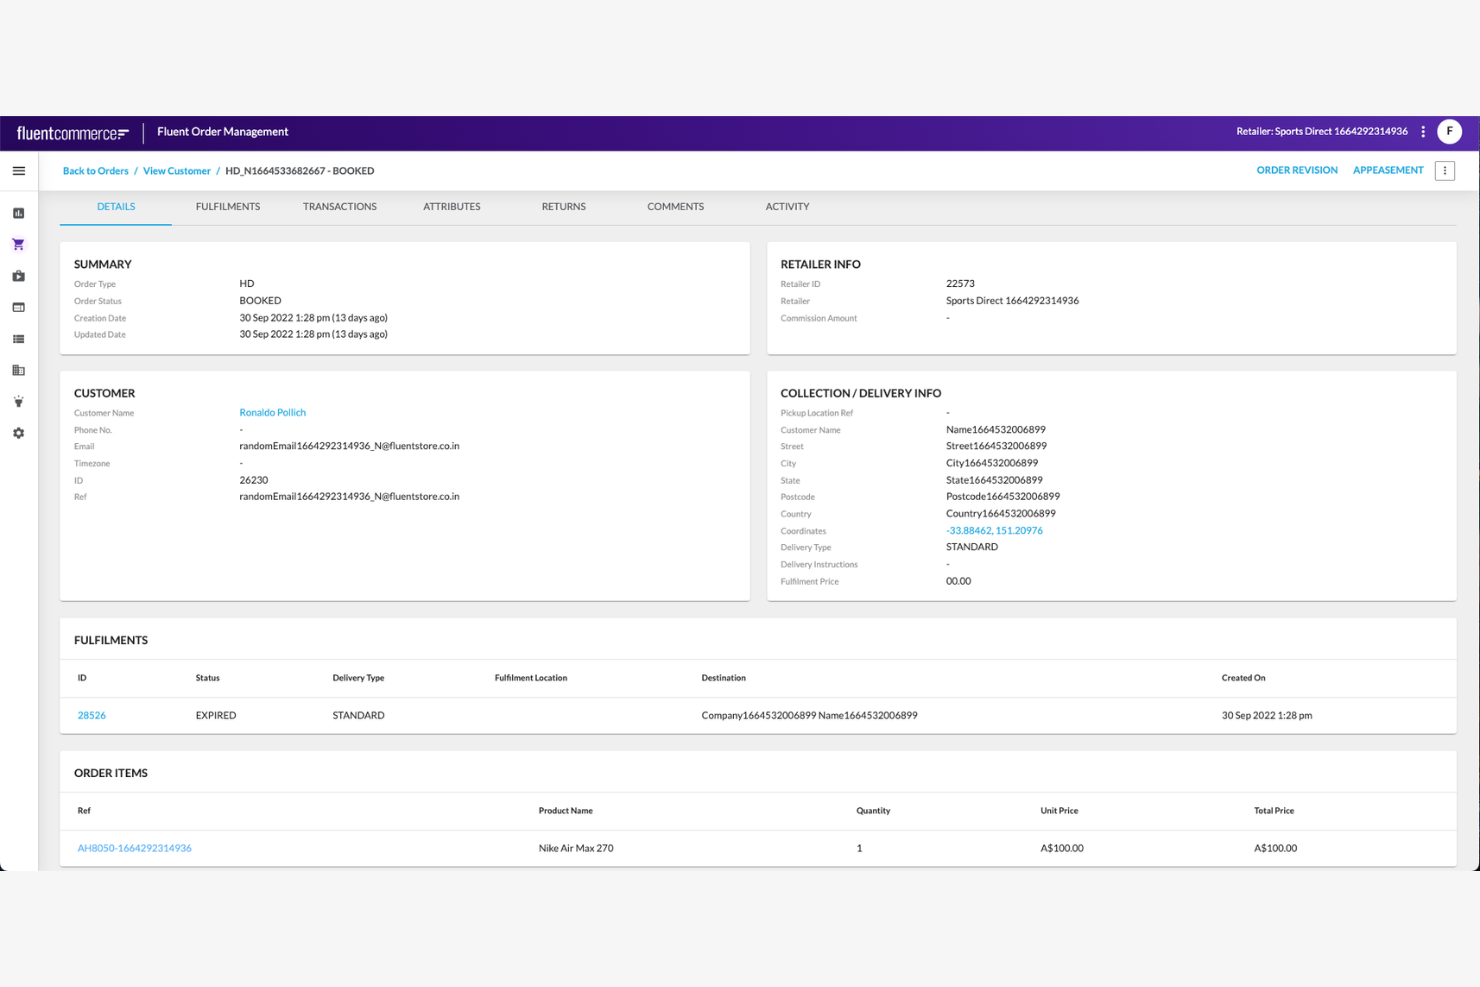Click the Retailer: Sports Direct header text

click(1322, 132)
